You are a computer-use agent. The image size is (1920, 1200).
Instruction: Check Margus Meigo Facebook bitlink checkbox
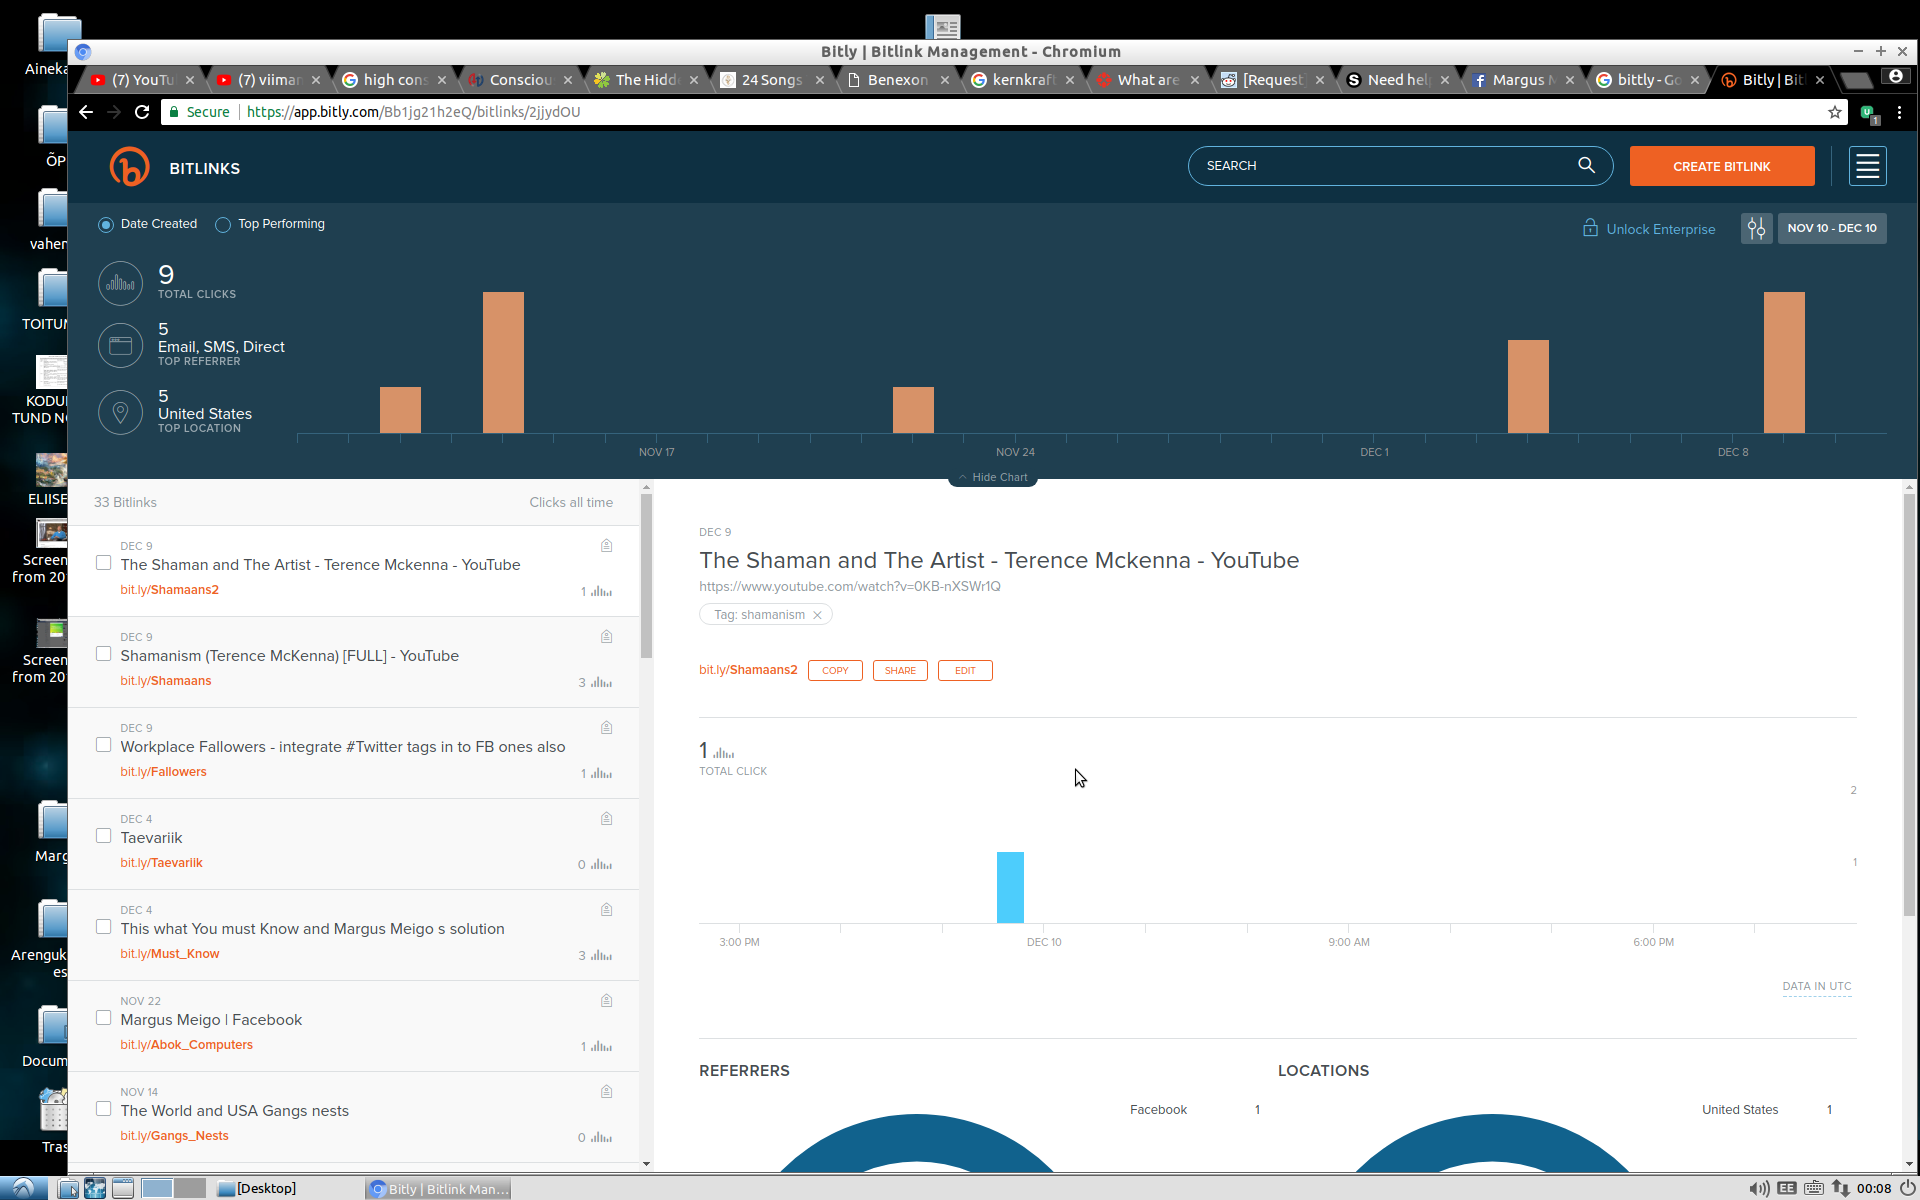tap(103, 1018)
